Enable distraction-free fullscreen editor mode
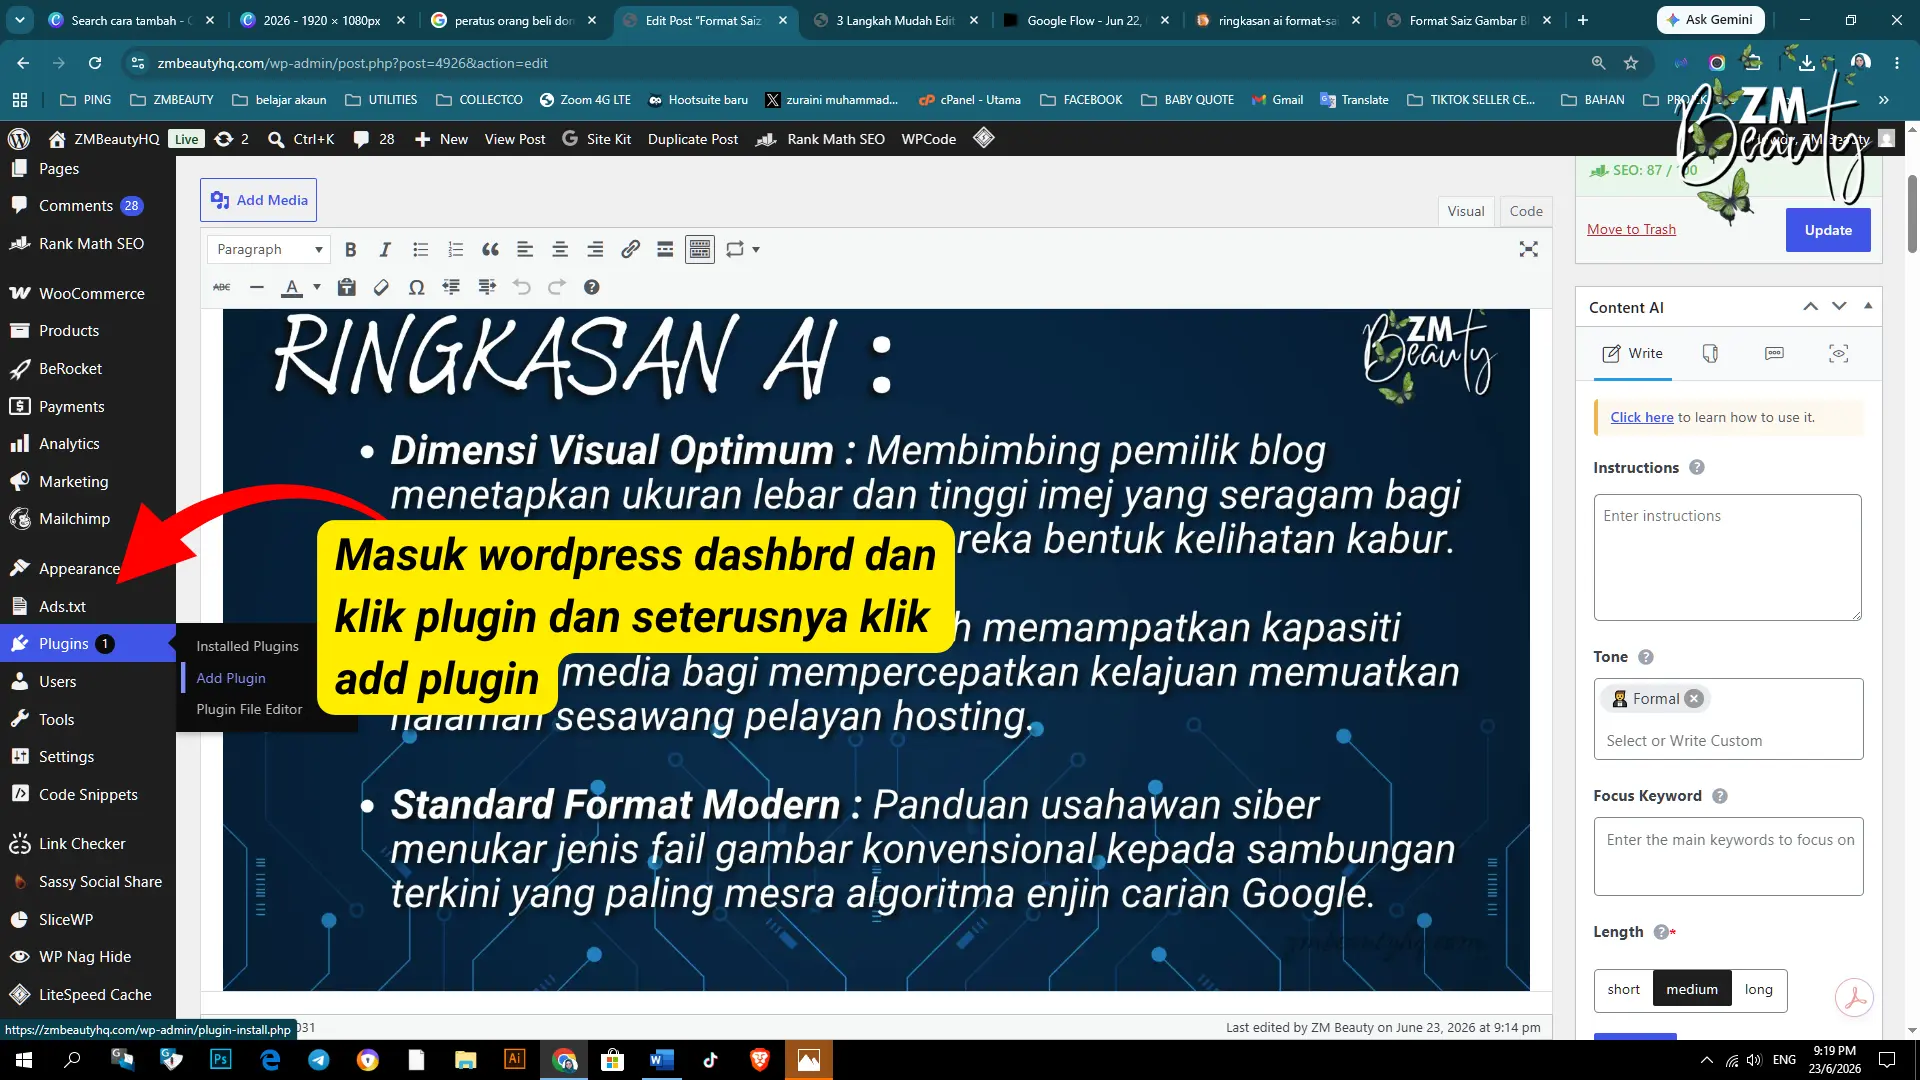Image resolution: width=1920 pixels, height=1080 pixels. [x=1528, y=249]
